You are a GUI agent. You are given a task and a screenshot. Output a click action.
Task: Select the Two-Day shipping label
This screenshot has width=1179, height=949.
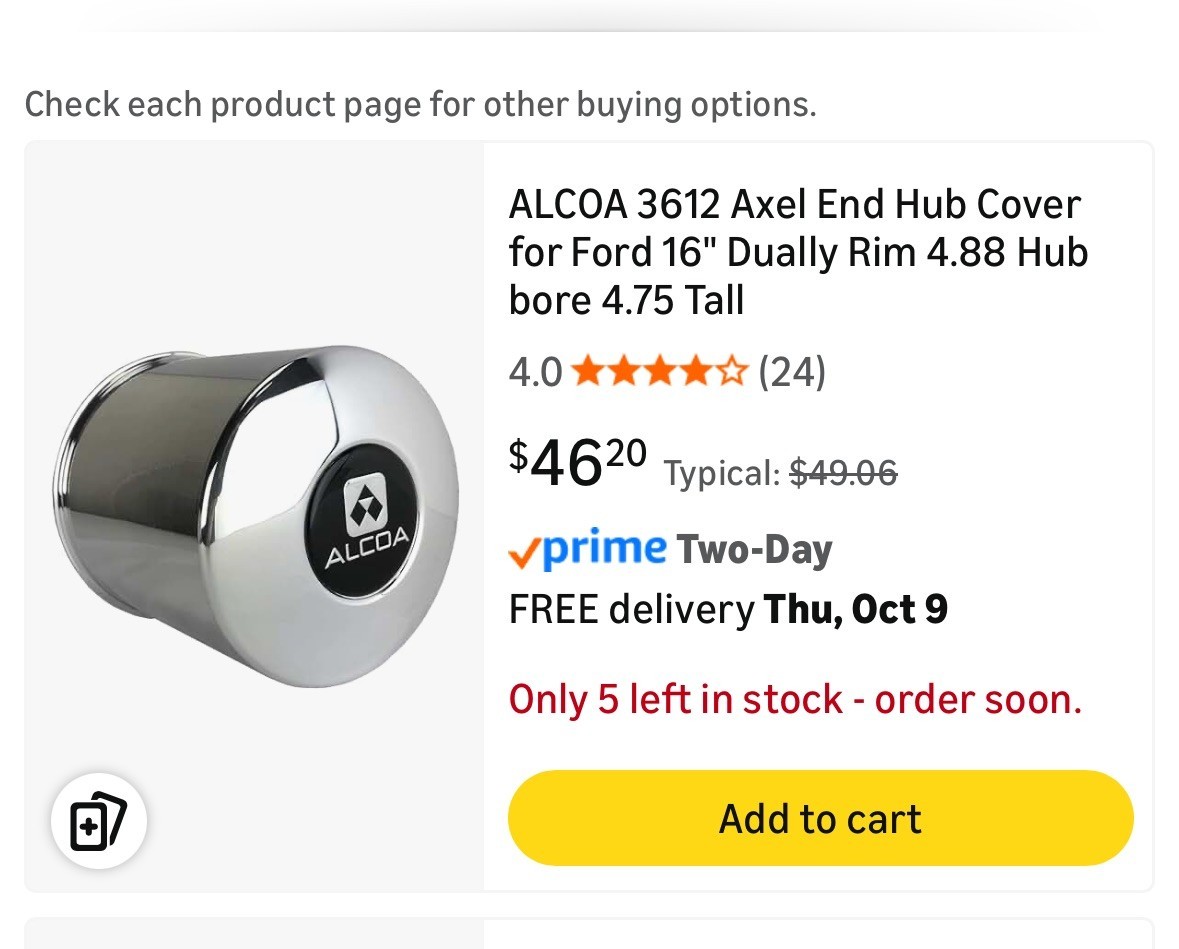(x=755, y=549)
